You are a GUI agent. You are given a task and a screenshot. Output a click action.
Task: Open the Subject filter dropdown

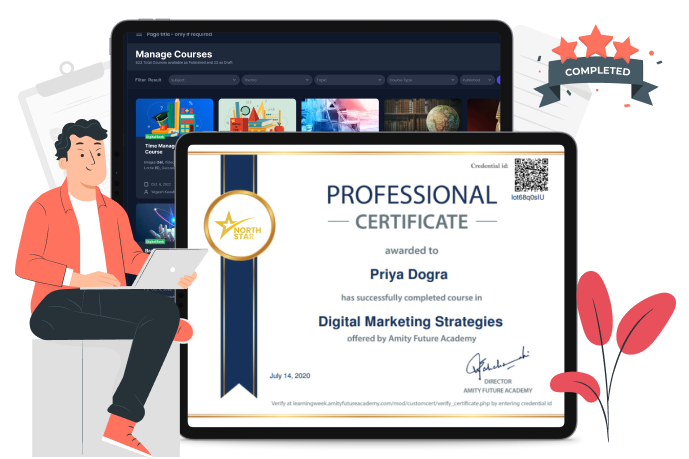click(x=201, y=79)
